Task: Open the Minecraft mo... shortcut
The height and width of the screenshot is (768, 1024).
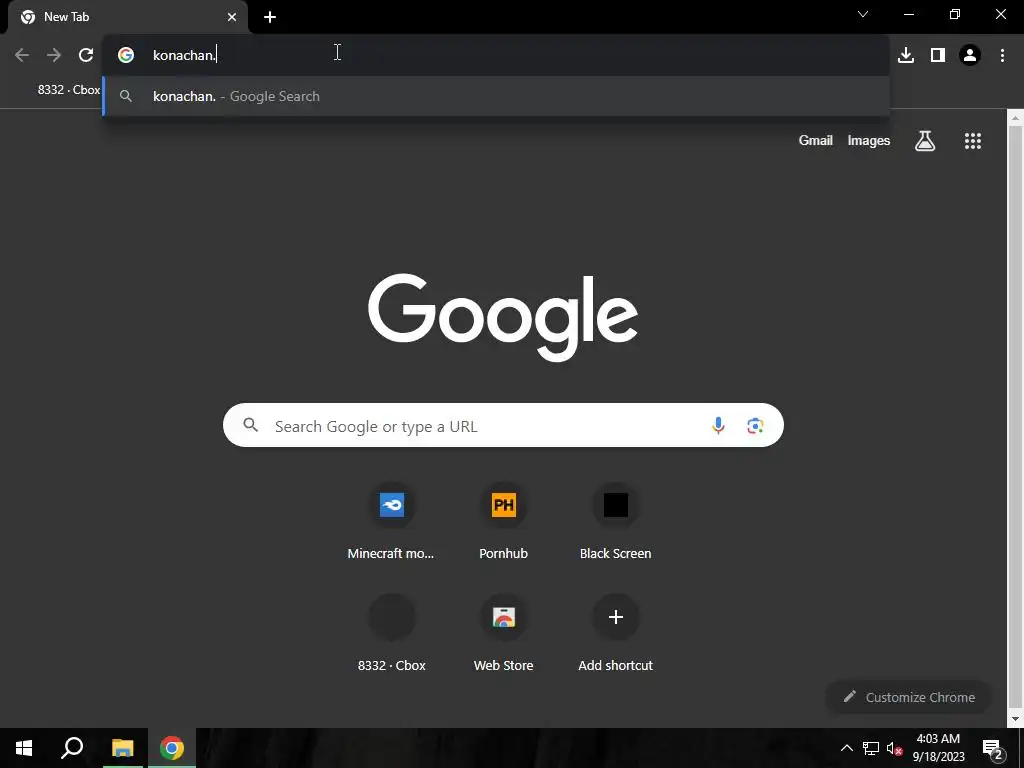Action: (391, 520)
